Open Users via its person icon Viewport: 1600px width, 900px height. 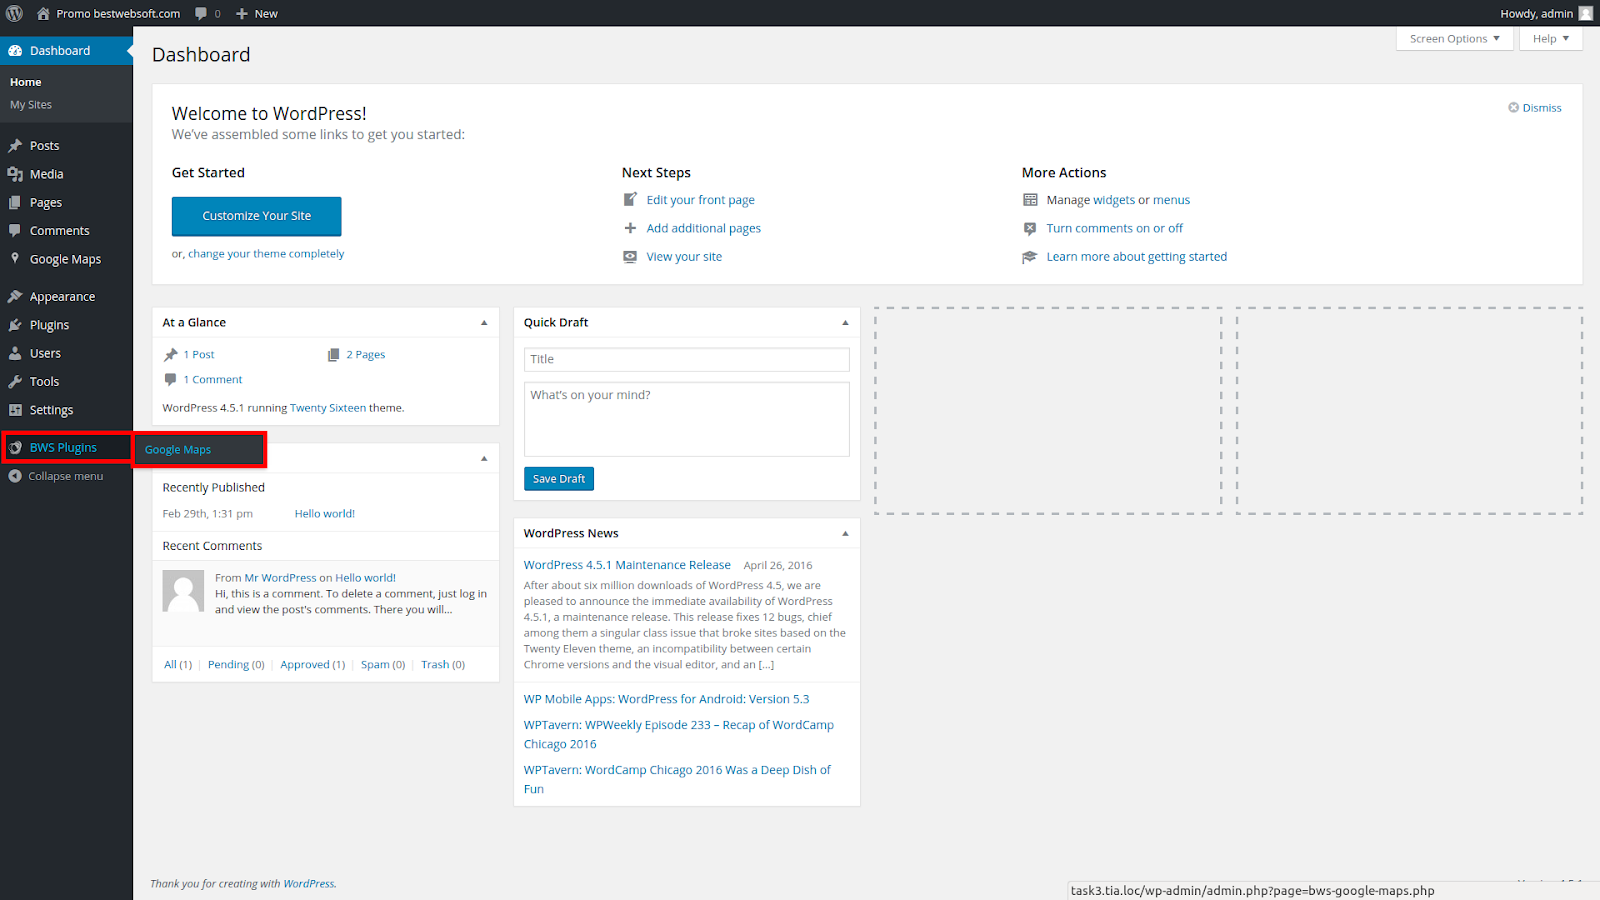(x=15, y=353)
